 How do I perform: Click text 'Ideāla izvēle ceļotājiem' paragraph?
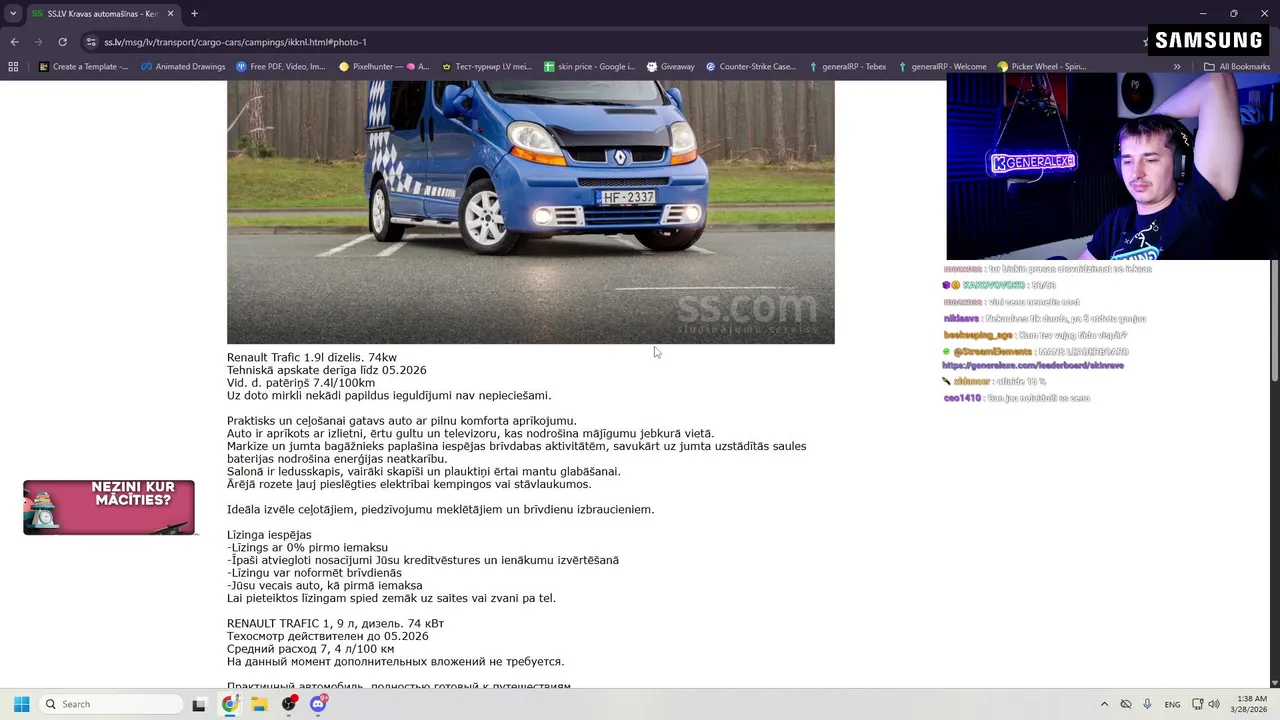(441, 509)
